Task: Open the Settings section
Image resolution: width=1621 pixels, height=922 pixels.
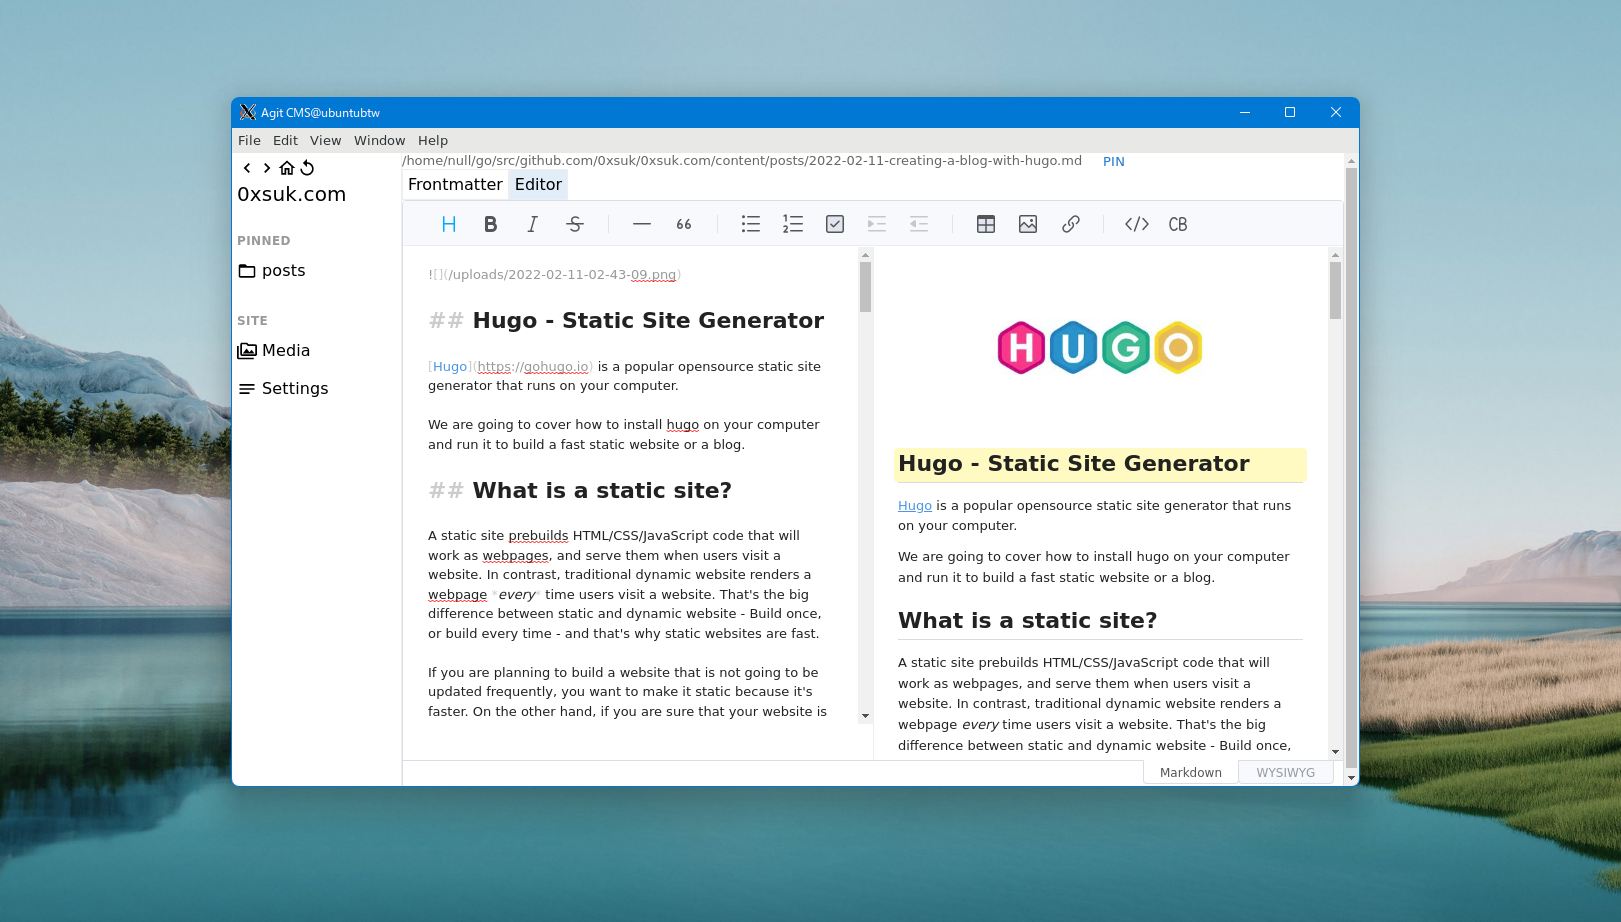Action: [x=283, y=389]
